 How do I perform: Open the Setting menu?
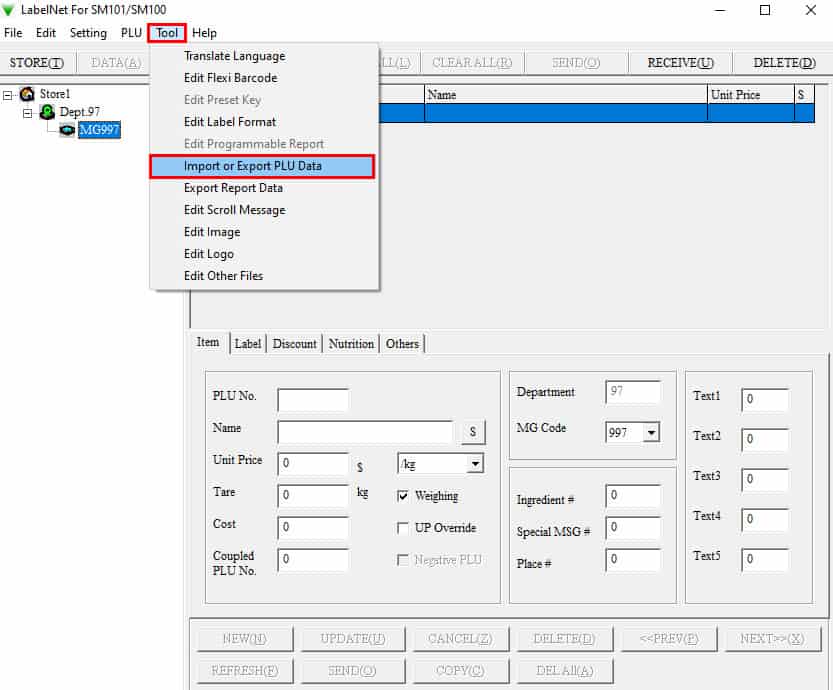tap(88, 33)
